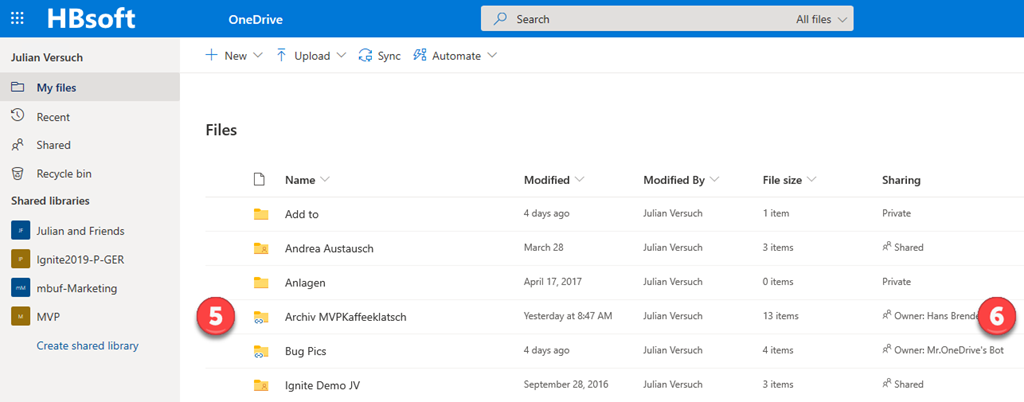Click the file type column header icon

(x=260, y=180)
